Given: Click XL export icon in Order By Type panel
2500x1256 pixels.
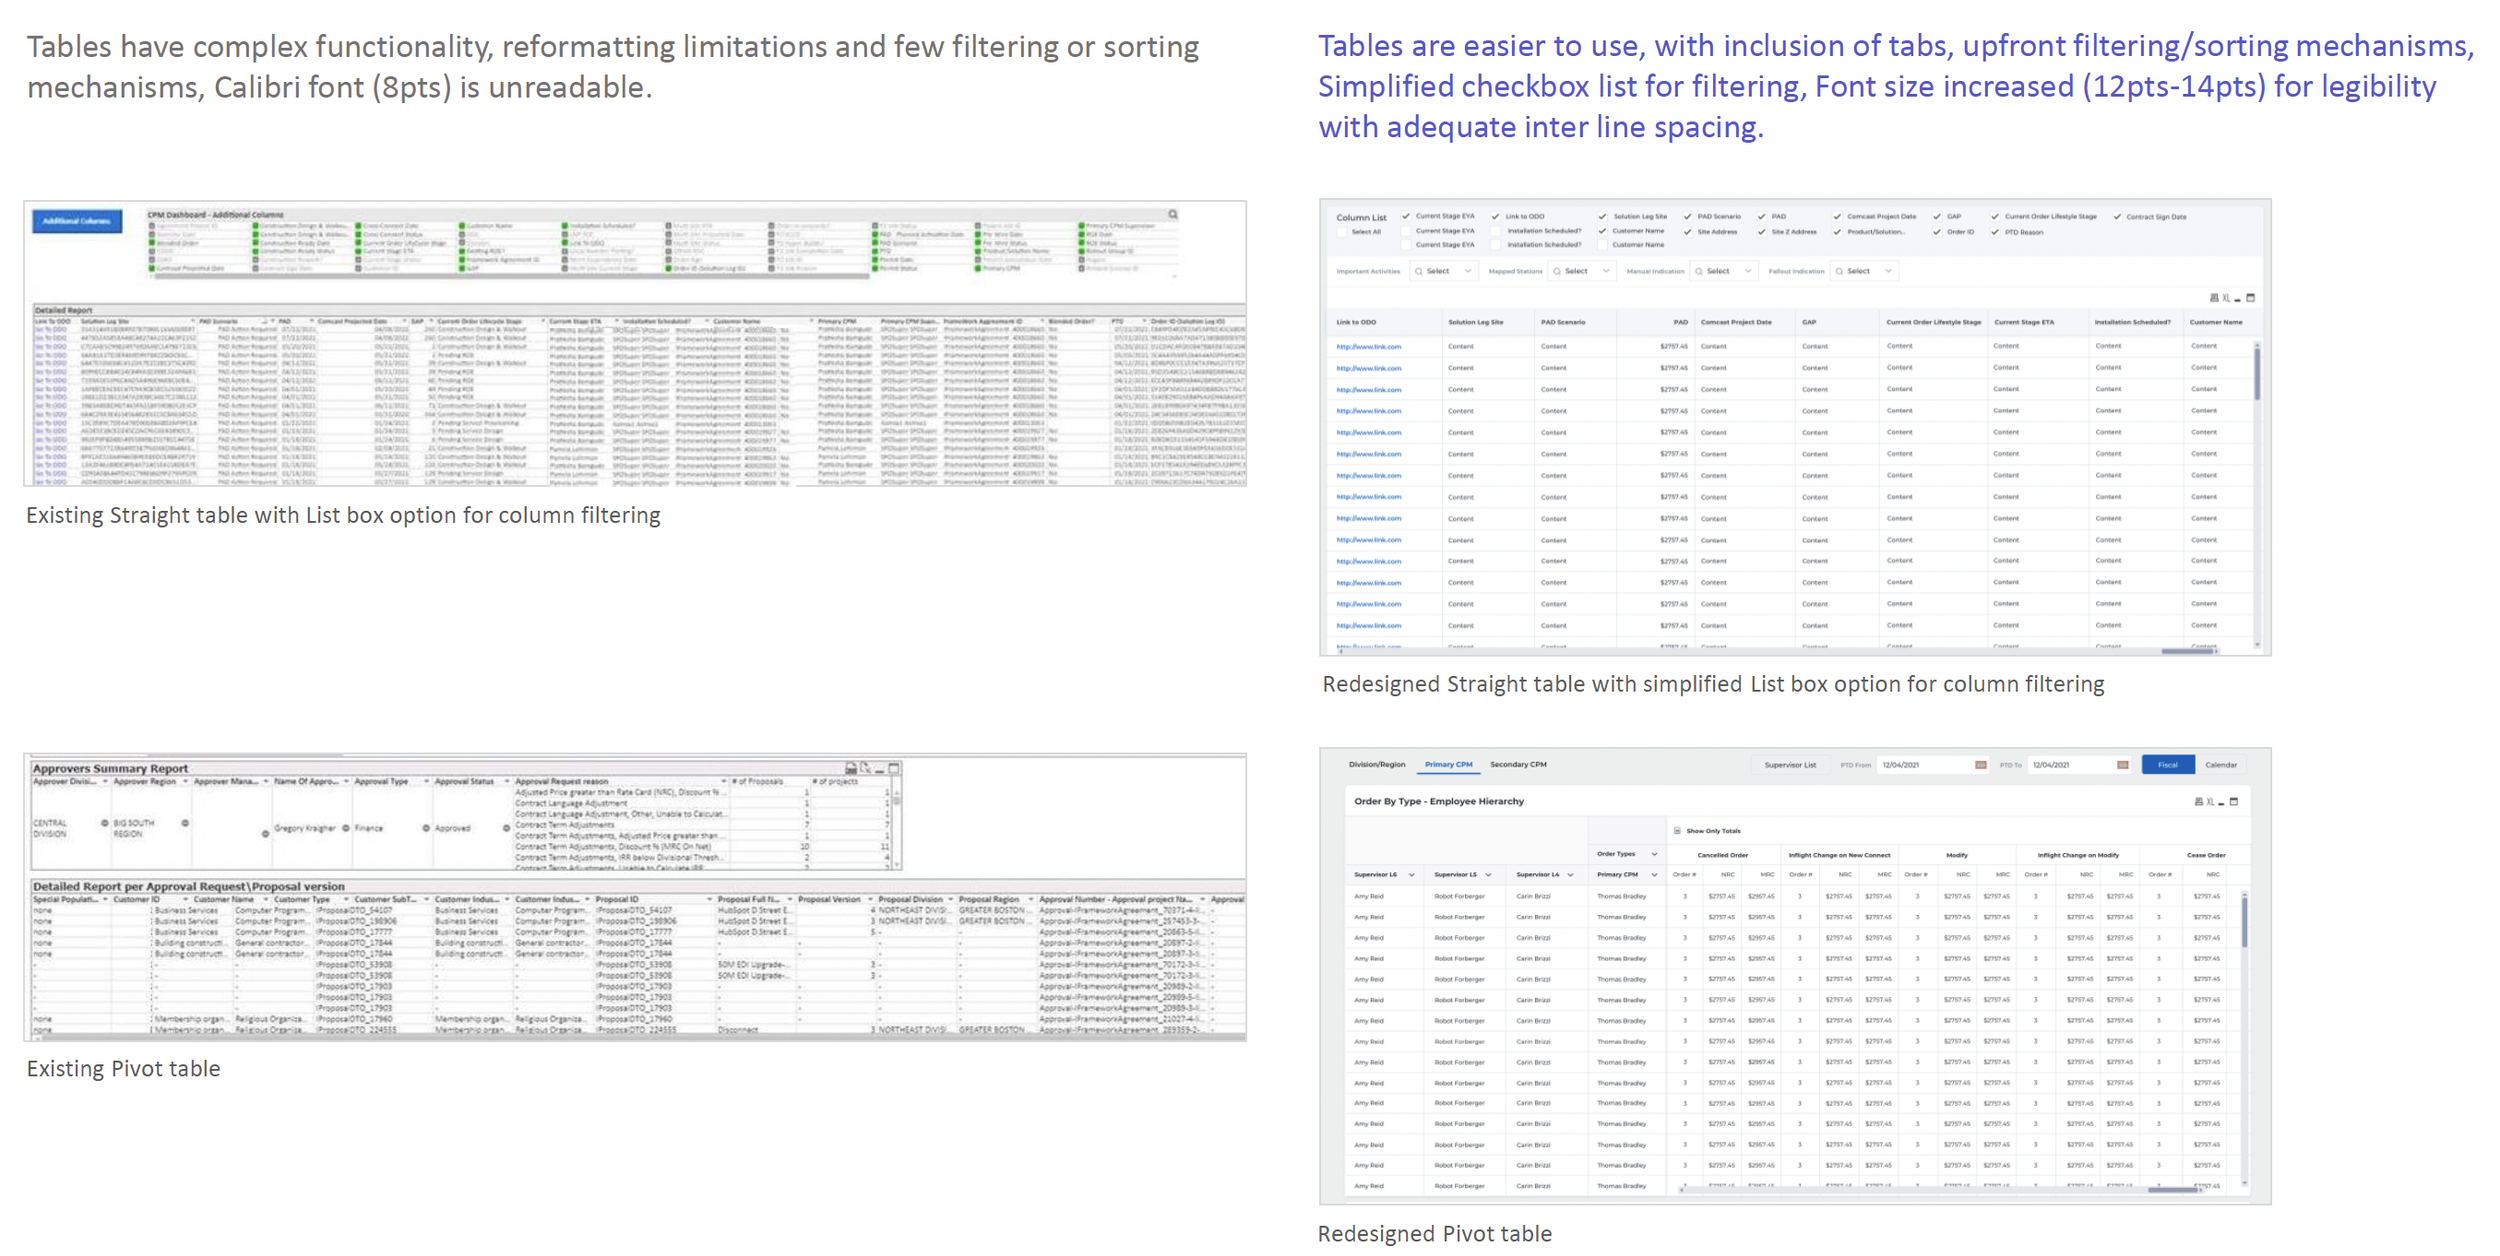Looking at the screenshot, I should coord(2210,802).
